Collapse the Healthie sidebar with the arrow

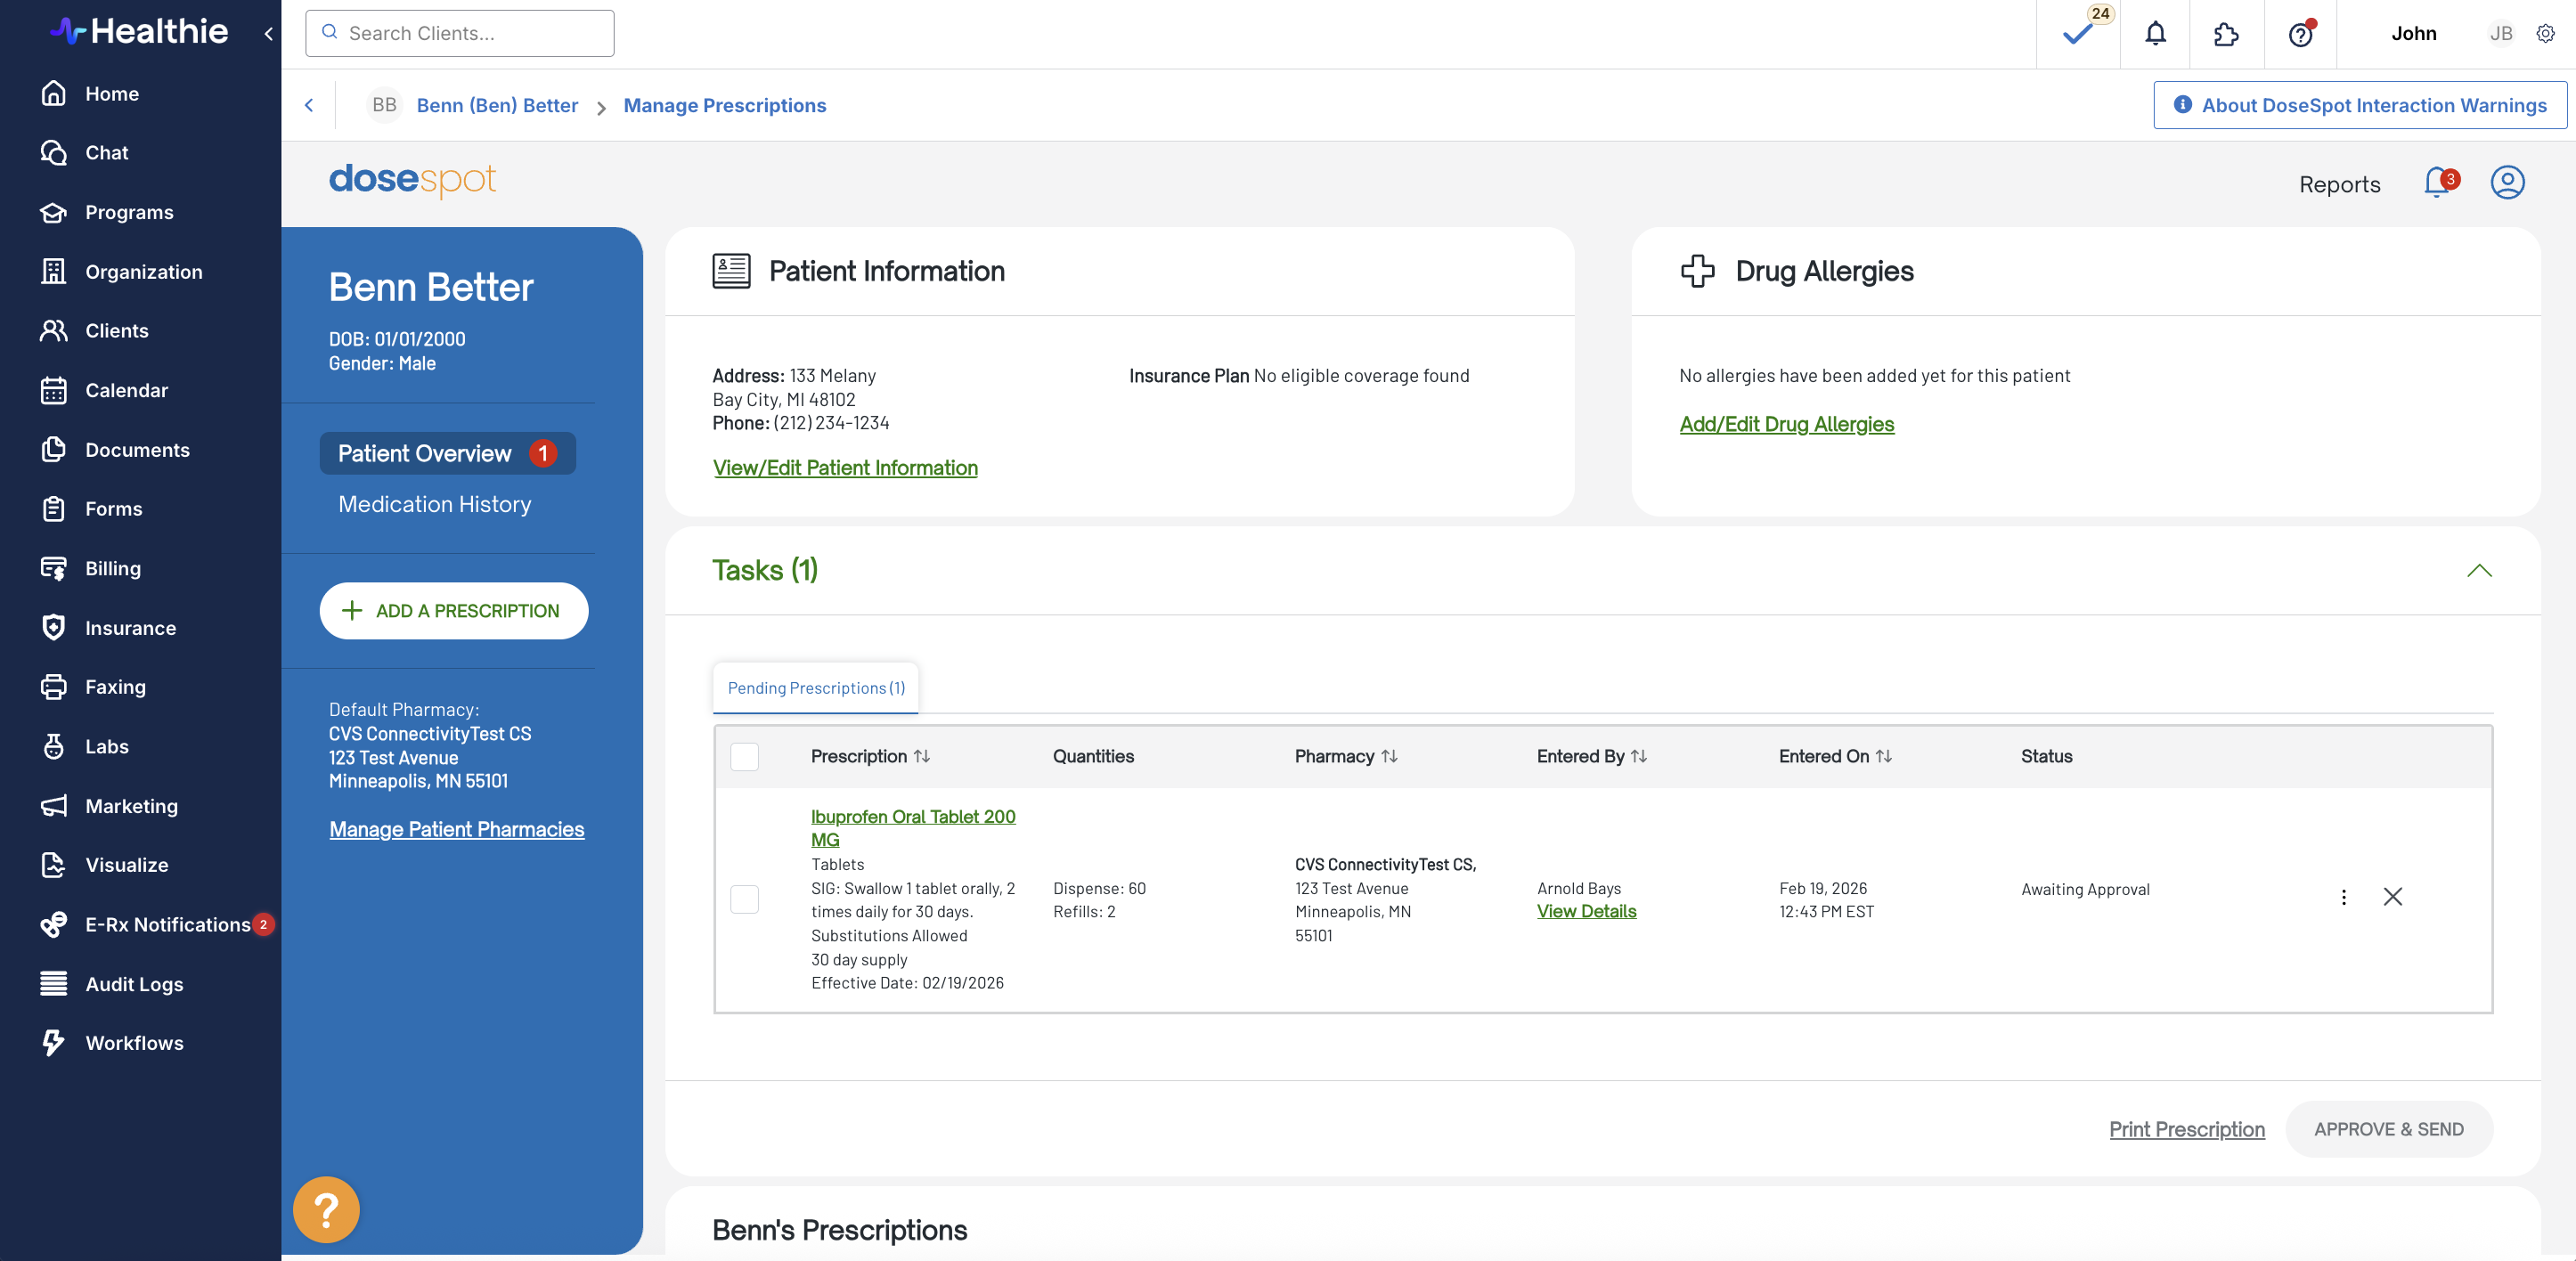[x=268, y=34]
